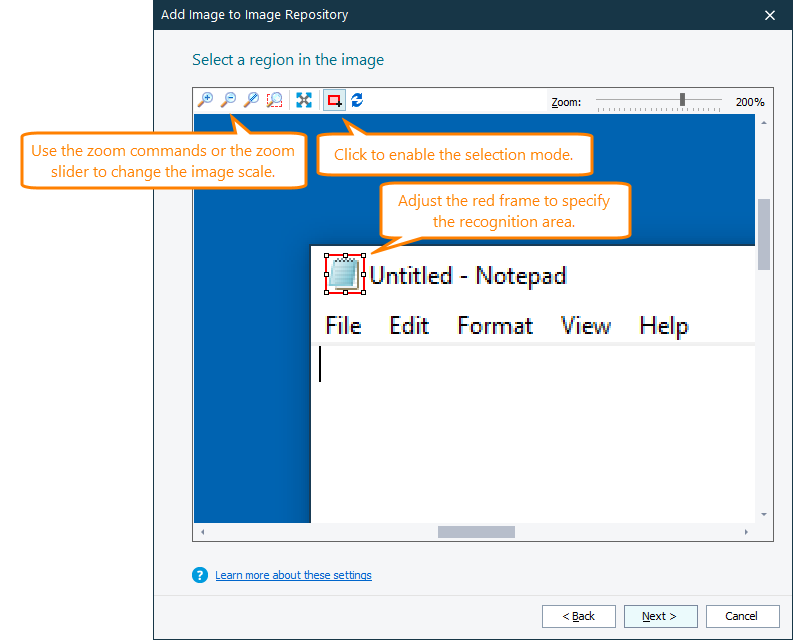This screenshot has width=793, height=640.
Task: Click the View menu in the captured Notepad image
Action: click(586, 325)
